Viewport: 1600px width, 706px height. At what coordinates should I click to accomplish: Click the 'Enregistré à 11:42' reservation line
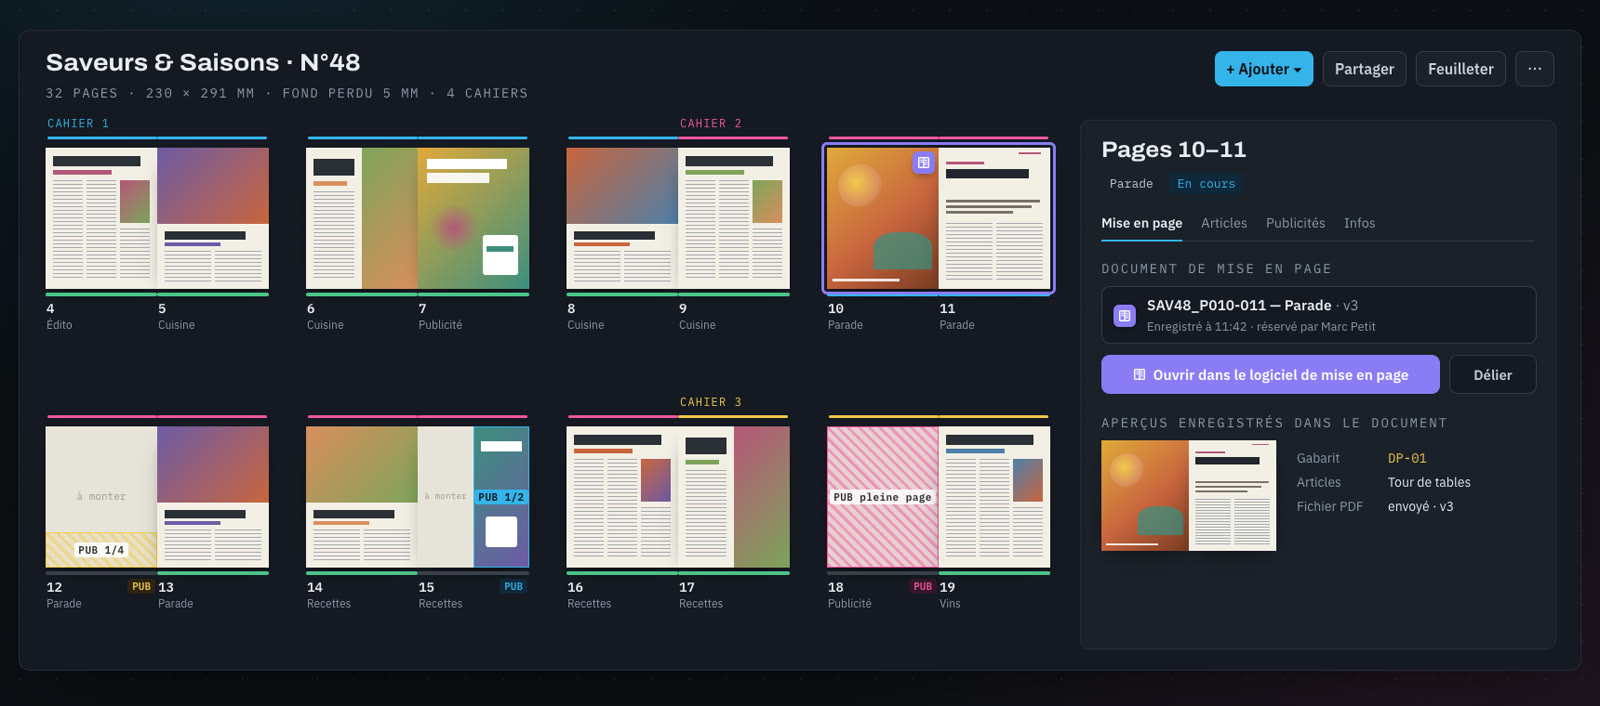1261,327
